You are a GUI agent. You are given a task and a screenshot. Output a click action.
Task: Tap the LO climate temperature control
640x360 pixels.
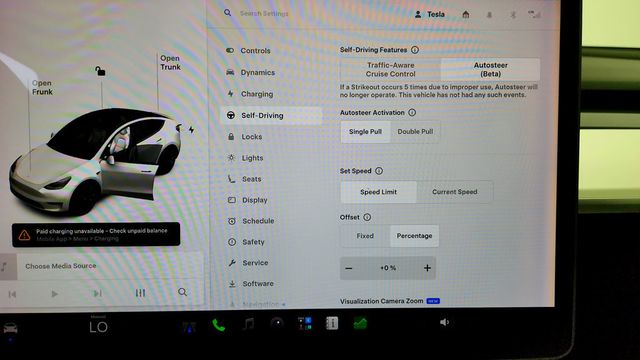[98, 327]
